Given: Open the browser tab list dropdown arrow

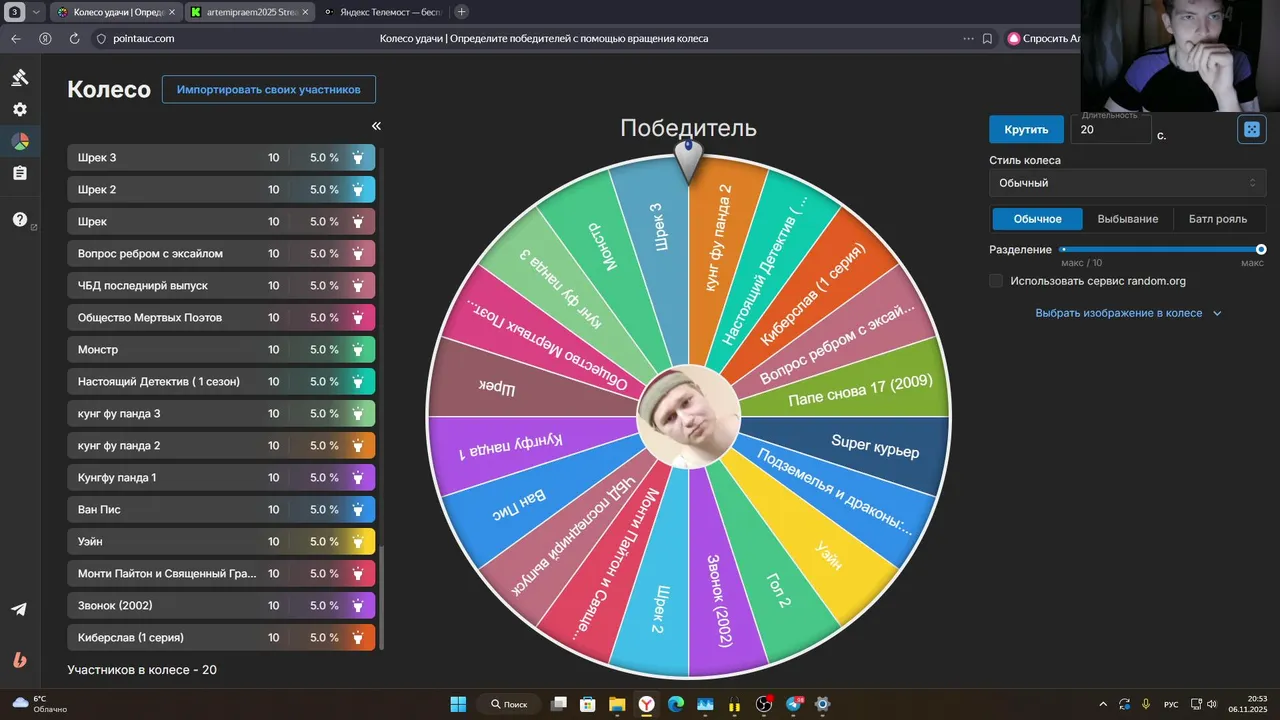Looking at the screenshot, I should (x=37, y=12).
